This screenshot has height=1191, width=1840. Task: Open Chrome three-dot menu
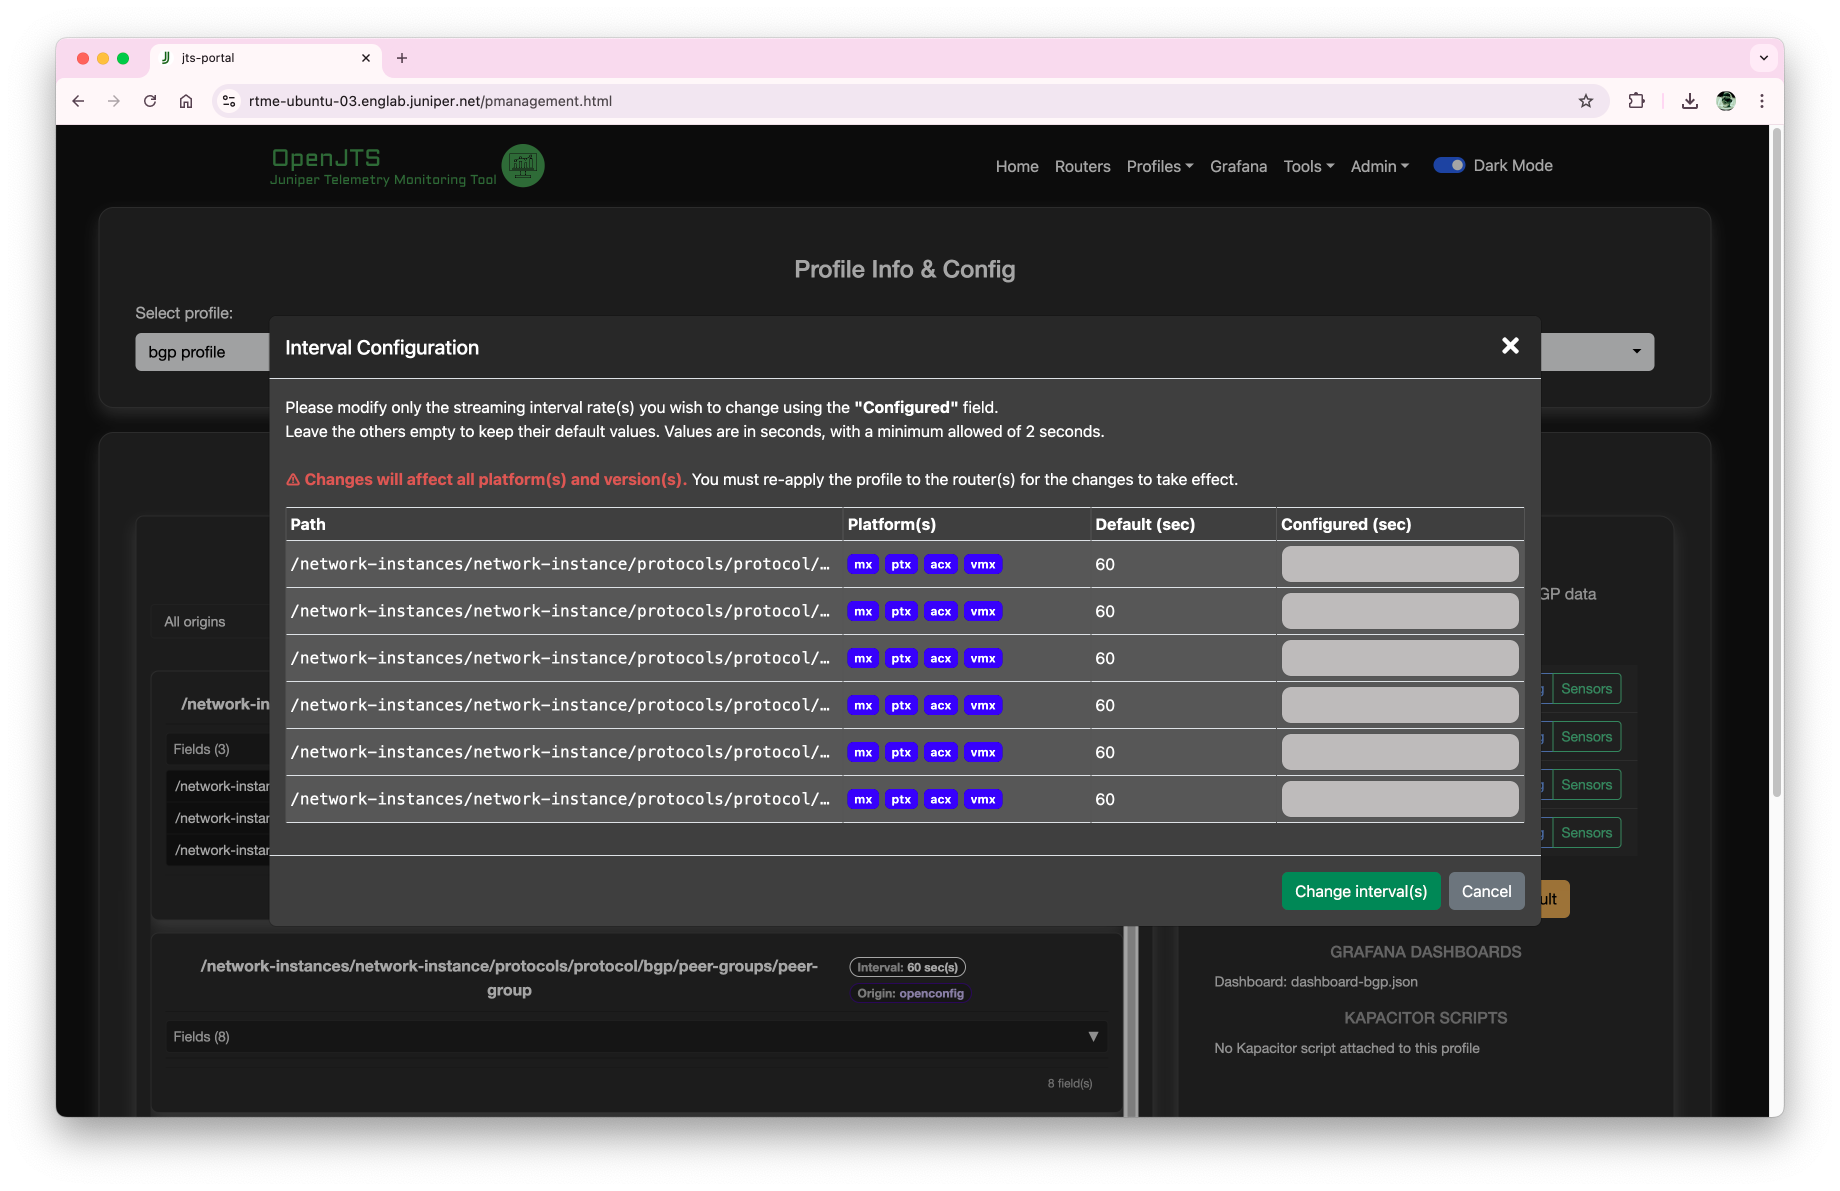(x=1762, y=101)
